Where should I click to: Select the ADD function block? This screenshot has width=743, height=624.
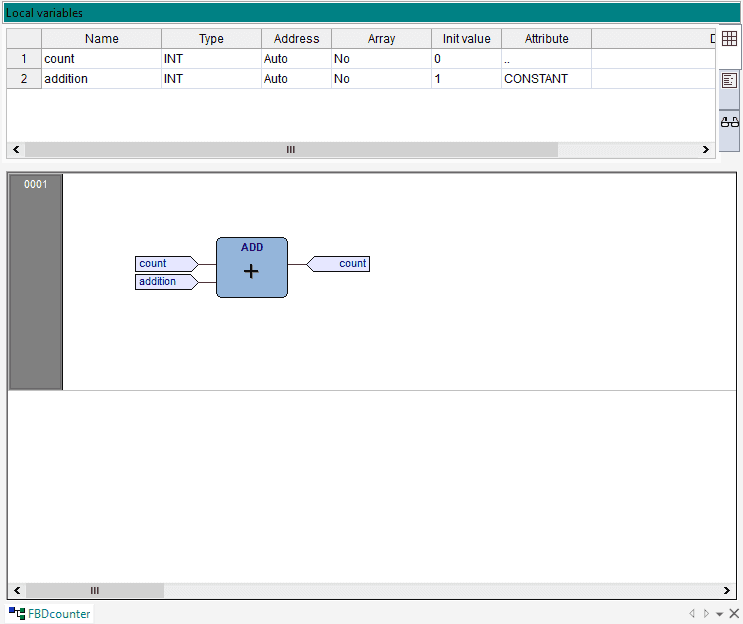(251, 268)
